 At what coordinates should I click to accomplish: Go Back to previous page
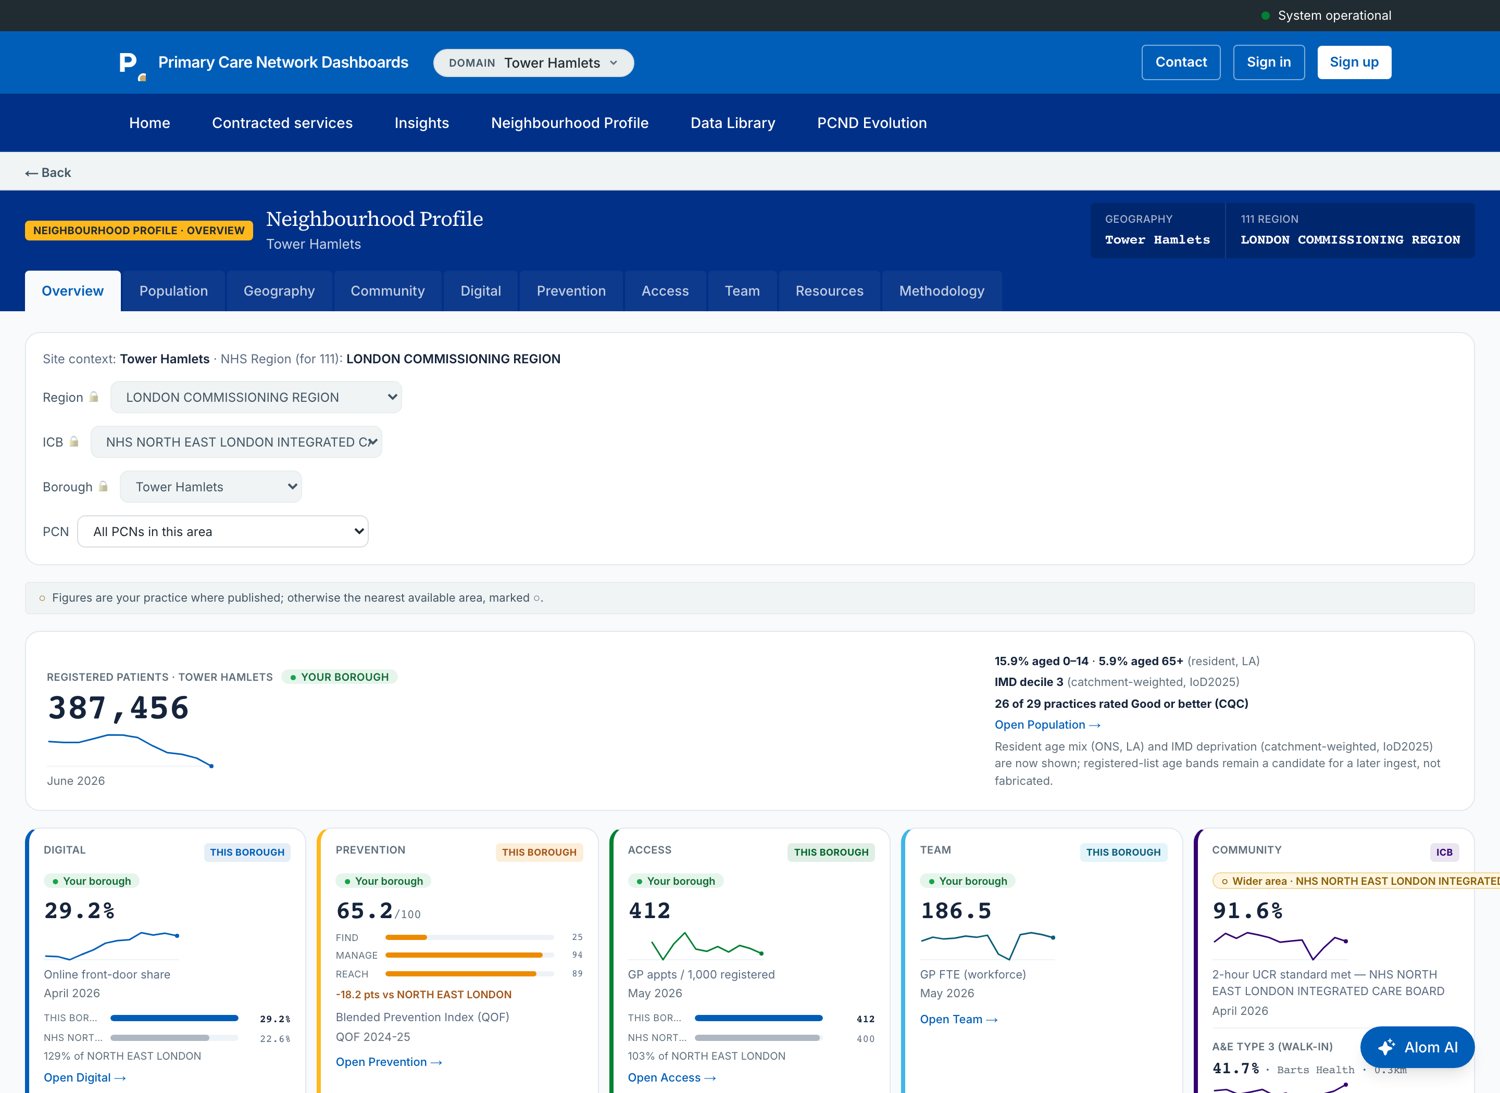[48, 173]
